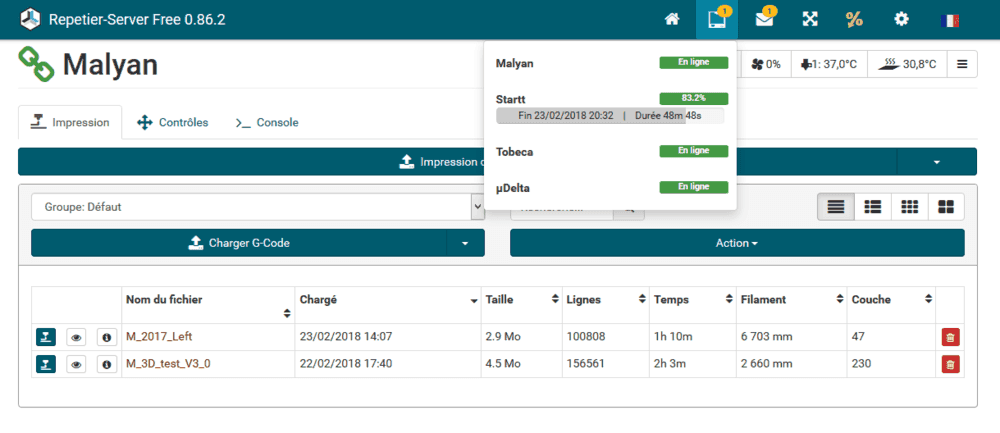Delete M_2017_Left with the trash icon
The image size is (1000, 433).
click(x=950, y=337)
